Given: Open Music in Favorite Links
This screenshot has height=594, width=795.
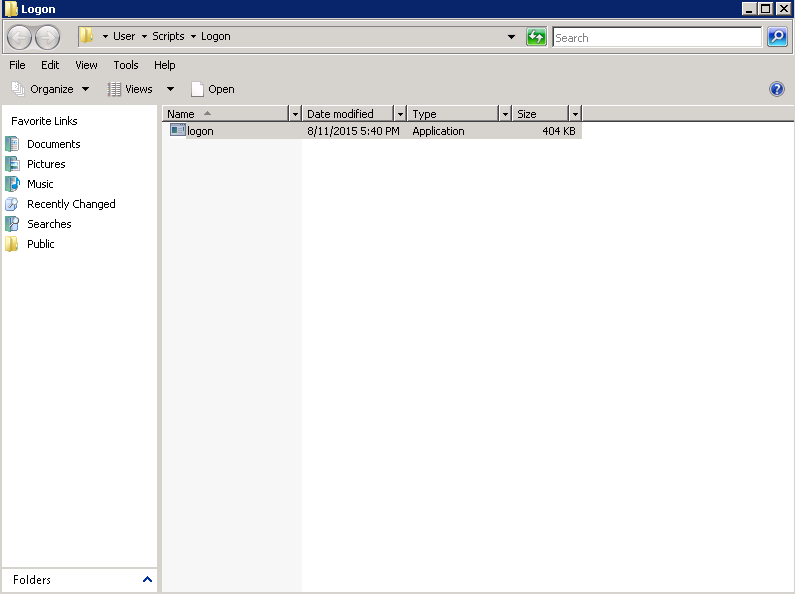Looking at the screenshot, I should pos(40,184).
